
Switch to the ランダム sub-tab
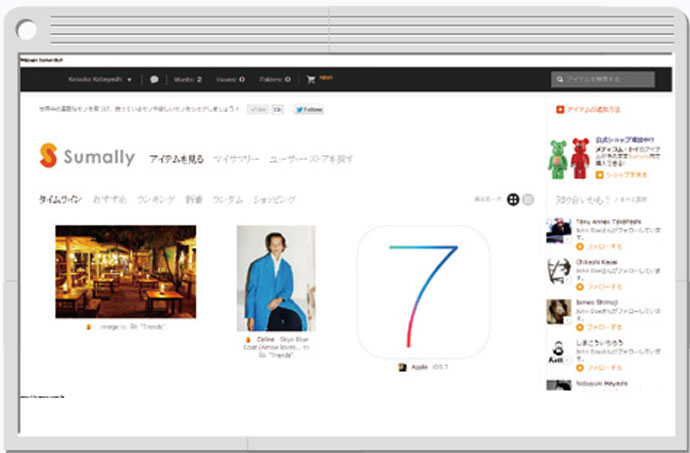tap(228, 199)
